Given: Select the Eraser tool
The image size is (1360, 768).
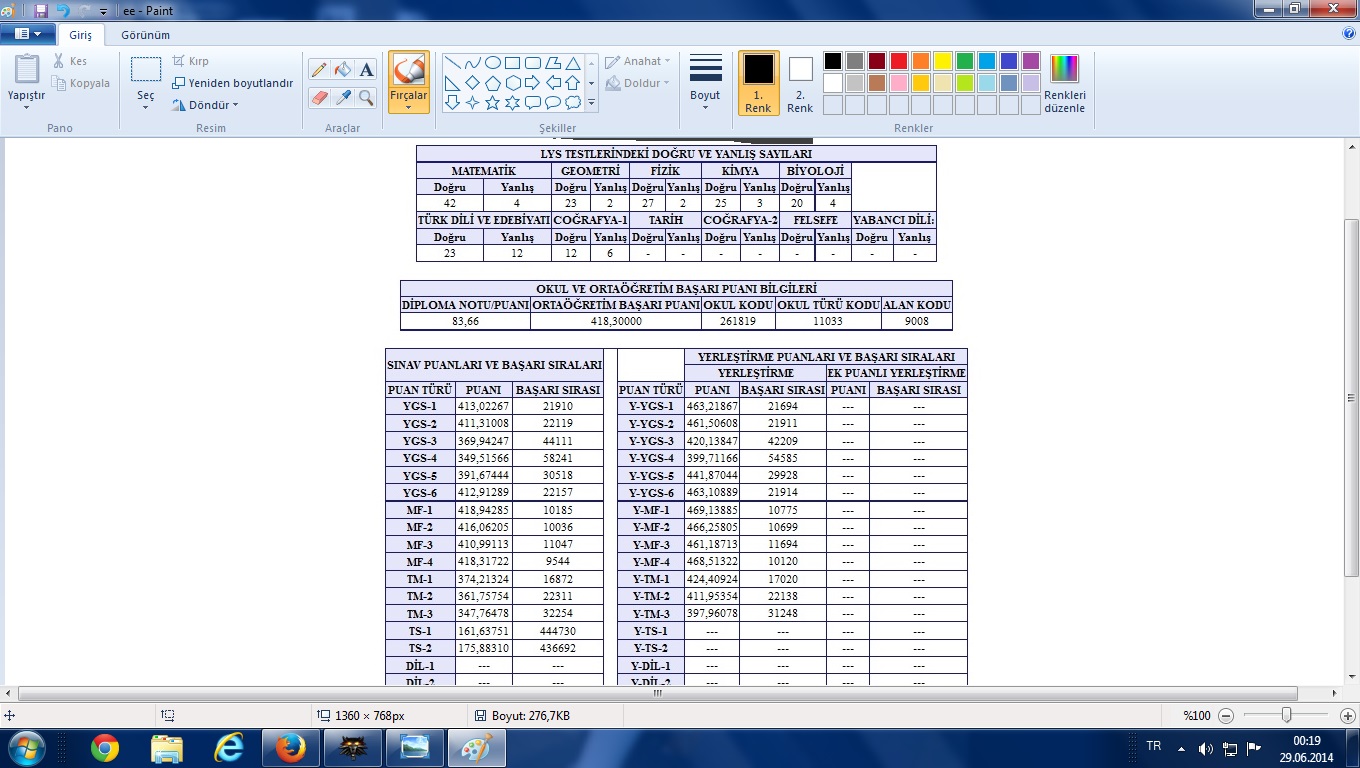Looking at the screenshot, I should pos(319,98).
